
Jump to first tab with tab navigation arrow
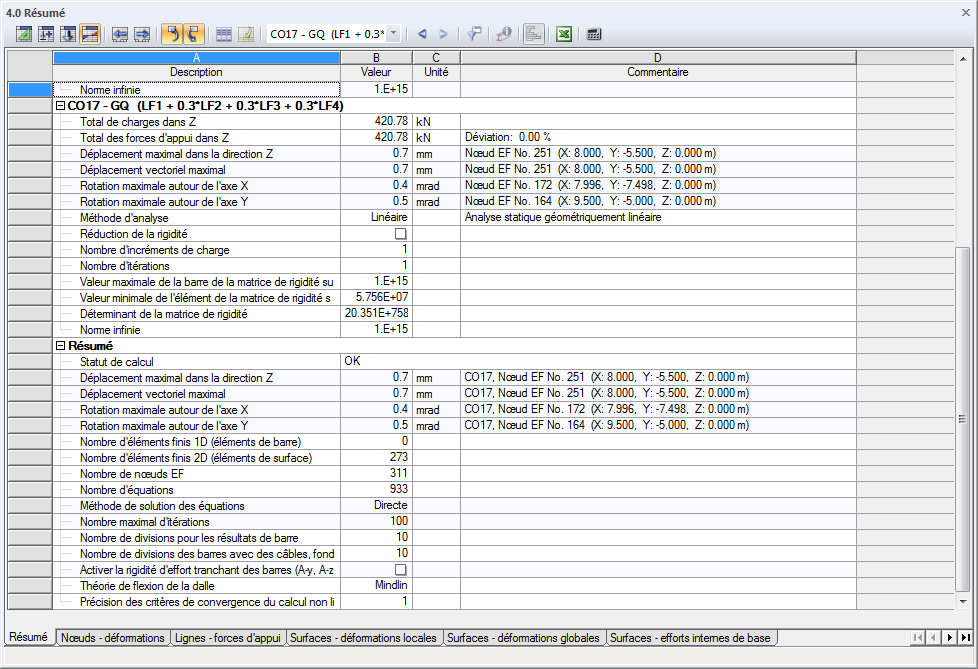coord(917,637)
